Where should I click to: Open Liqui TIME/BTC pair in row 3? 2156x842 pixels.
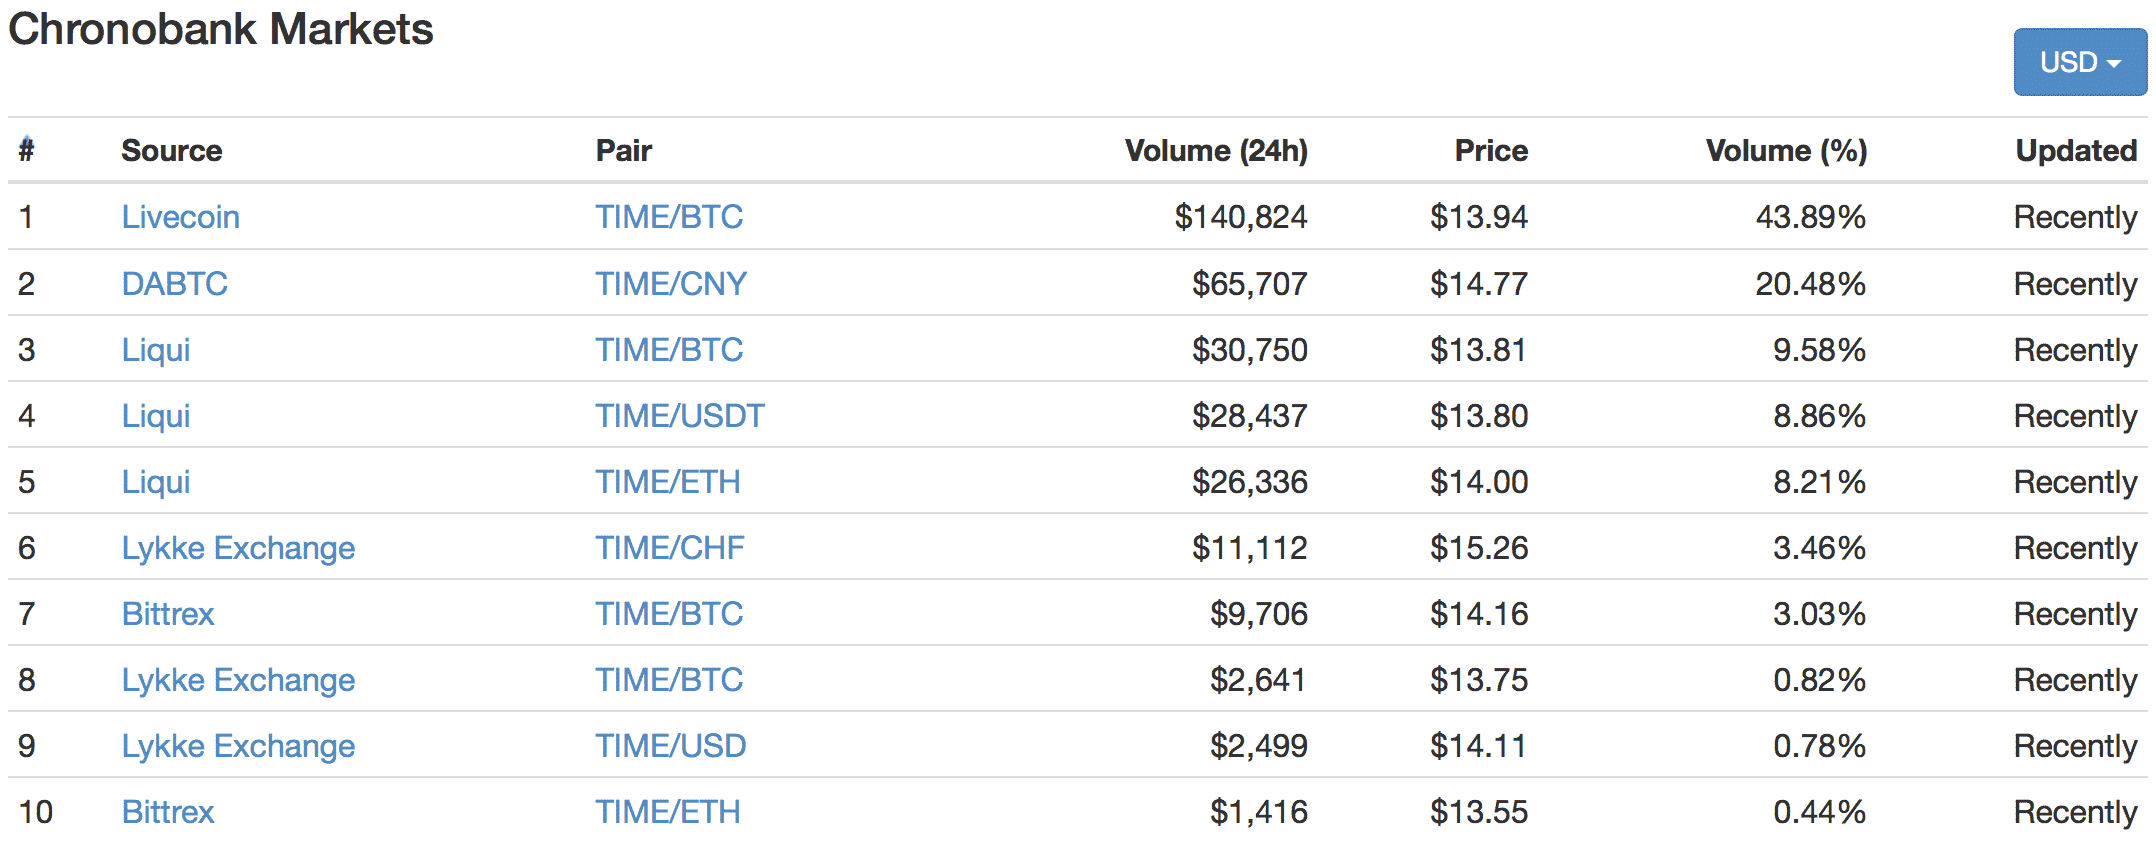pos(669,350)
